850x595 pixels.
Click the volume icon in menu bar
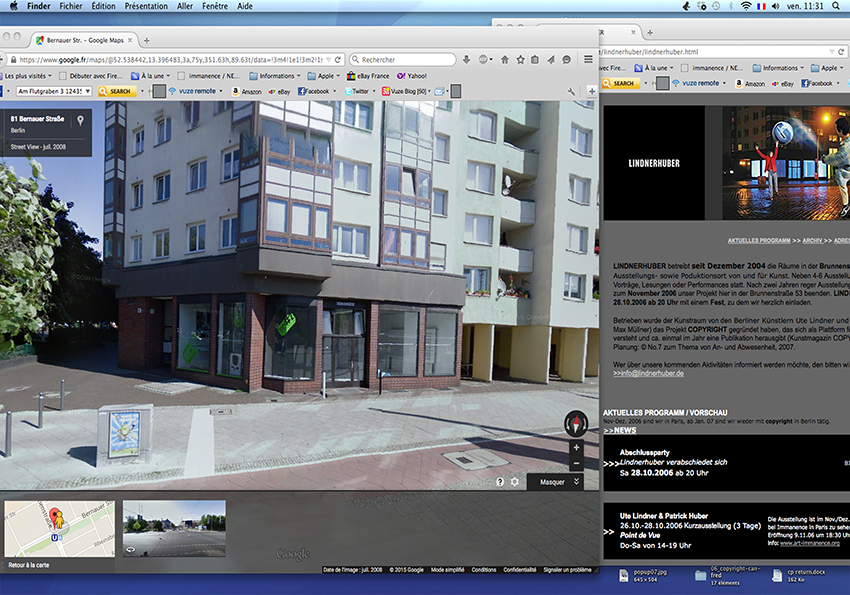[776, 6]
